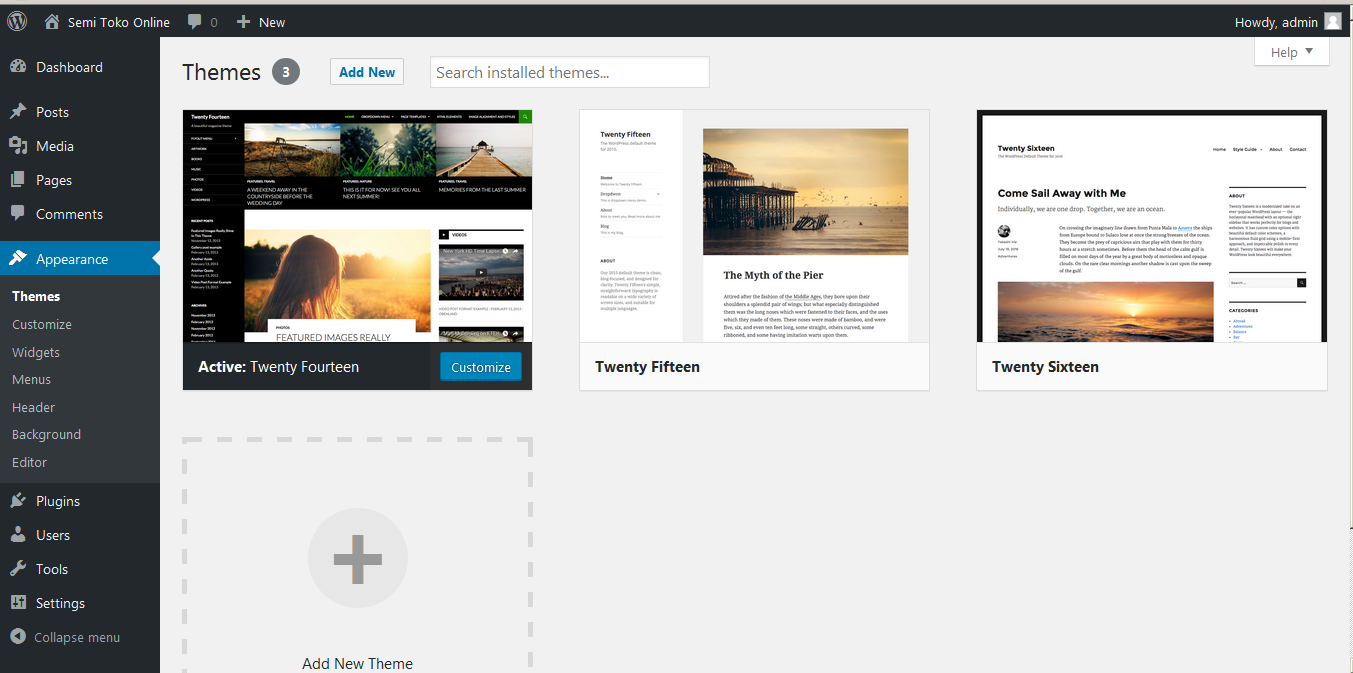
Task: Open the Plugins menu label
Action: click(x=58, y=501)
